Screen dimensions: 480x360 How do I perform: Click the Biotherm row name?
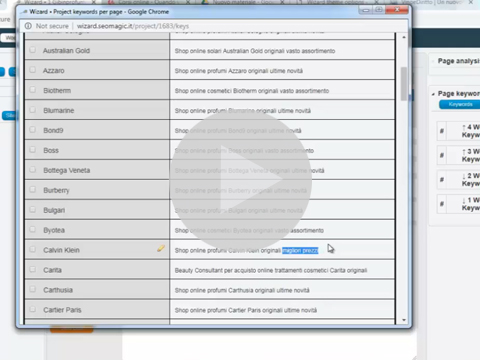(x=57, y=91)
